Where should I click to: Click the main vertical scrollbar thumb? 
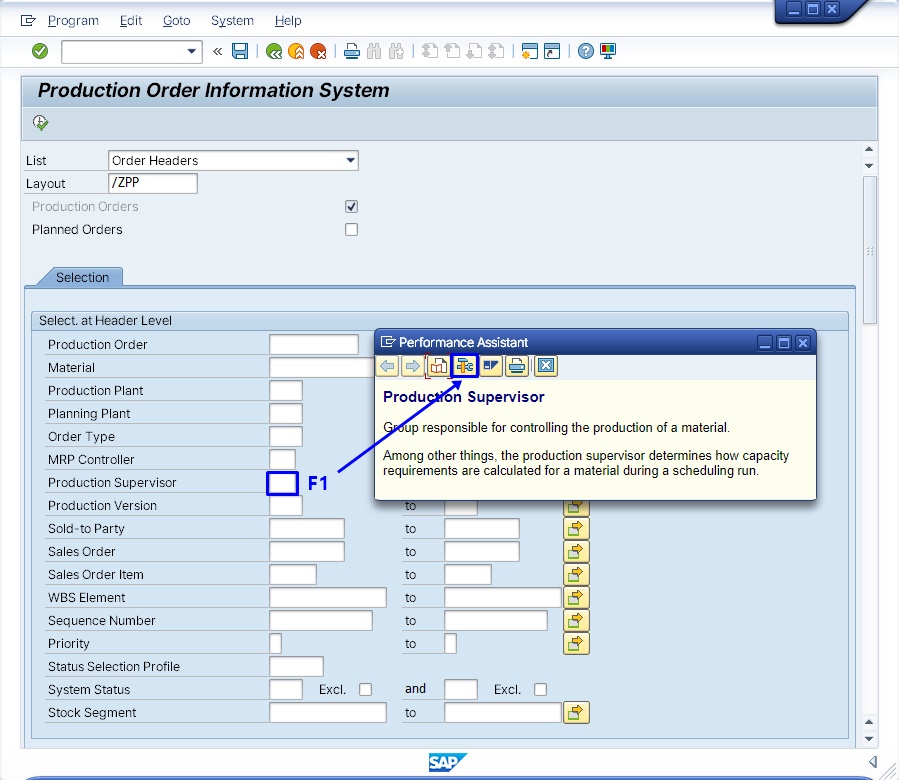click(870, 250)
